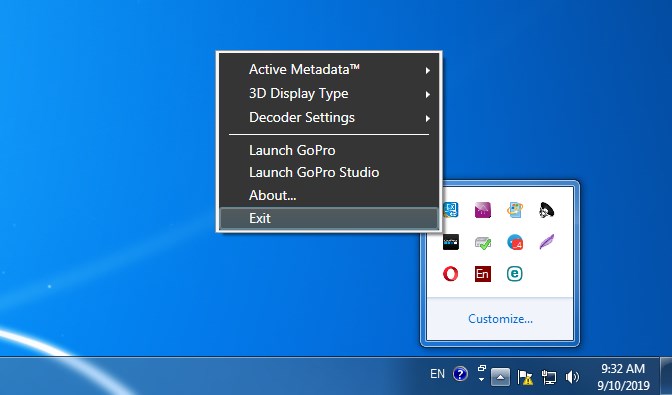Screen dimensions: 672x395
Task: Open the Customize... link in tray popup
Action: point(500,319)
